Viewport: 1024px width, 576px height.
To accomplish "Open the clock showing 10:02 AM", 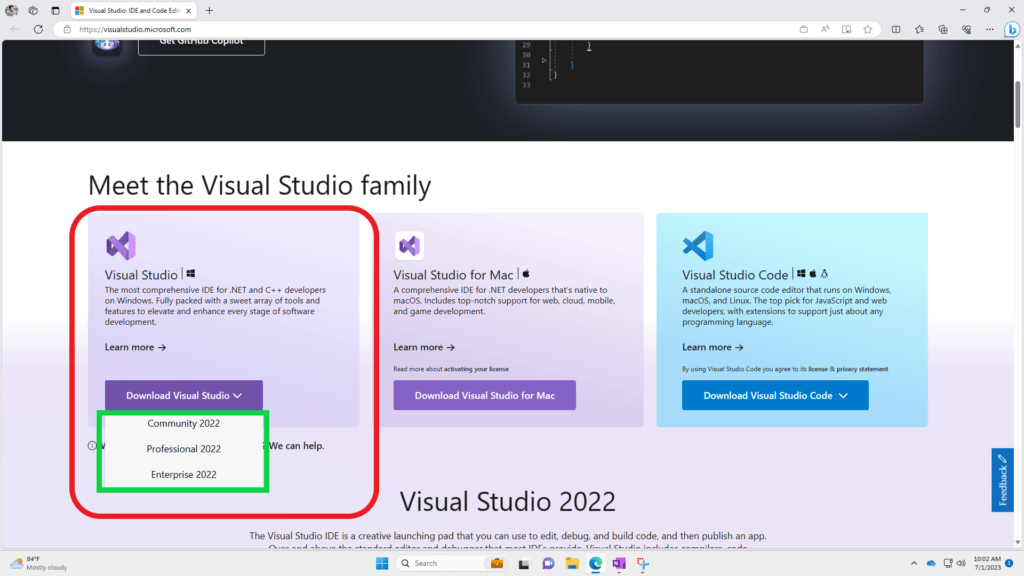I will pos(987,563).
